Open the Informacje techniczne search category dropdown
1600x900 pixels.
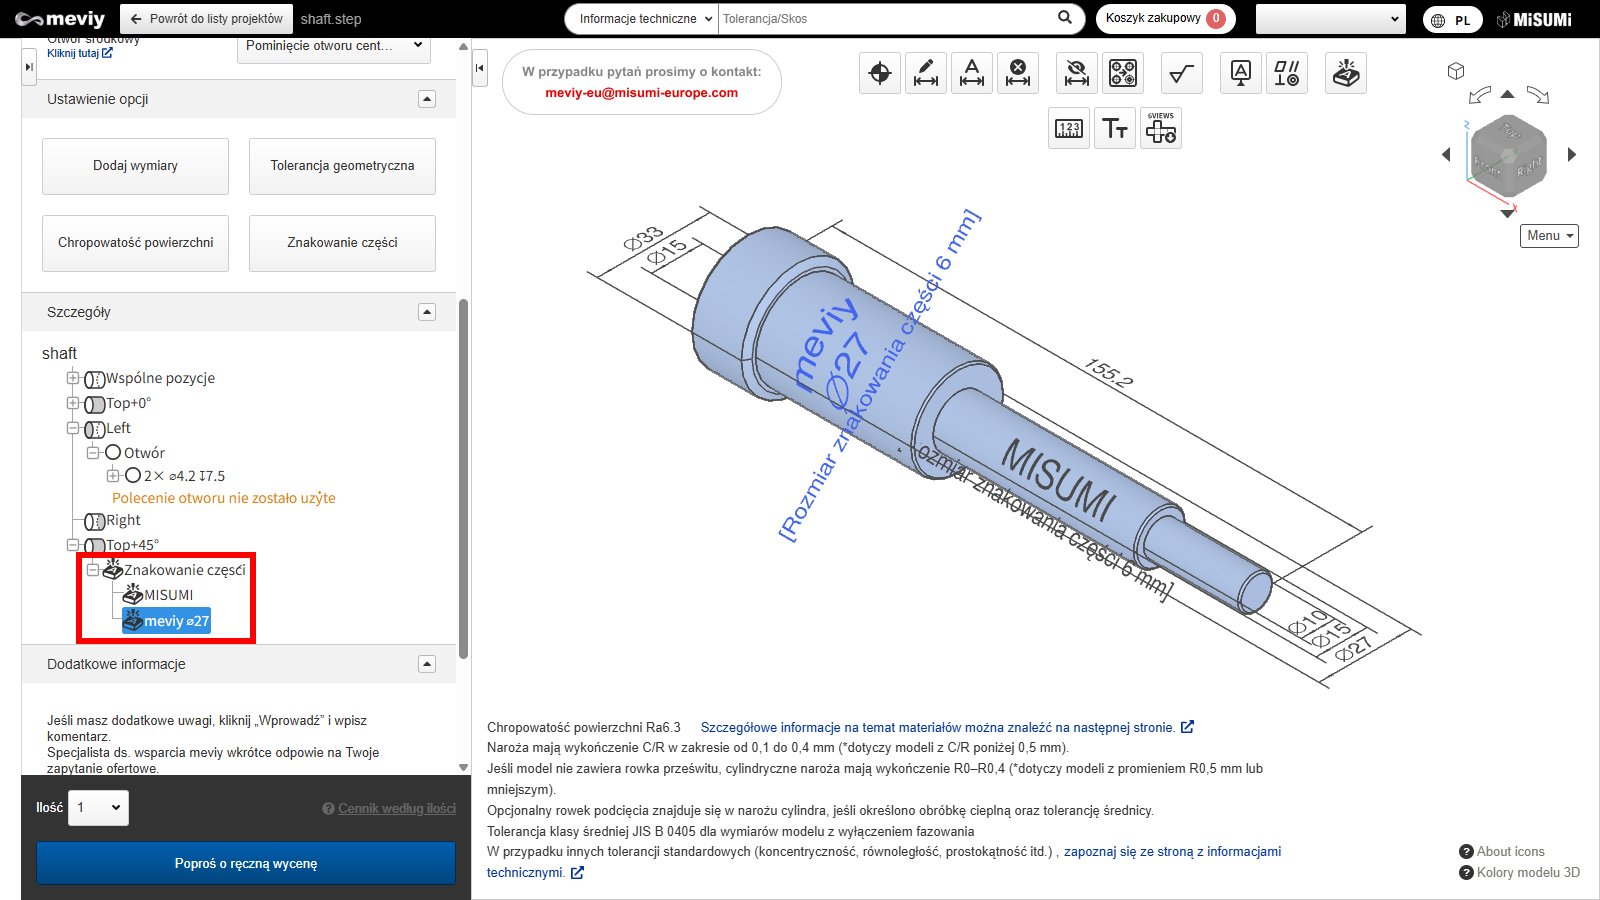(642, 19)
